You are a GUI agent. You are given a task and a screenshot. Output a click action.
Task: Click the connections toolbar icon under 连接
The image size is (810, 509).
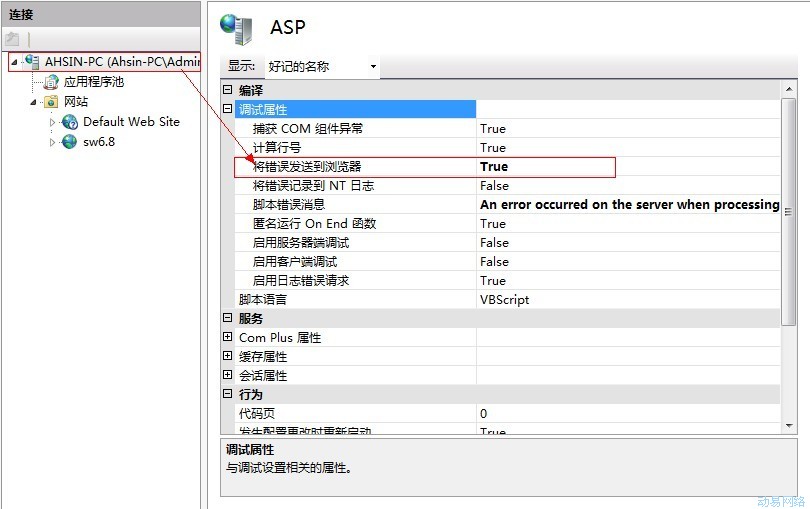[12, 39]
